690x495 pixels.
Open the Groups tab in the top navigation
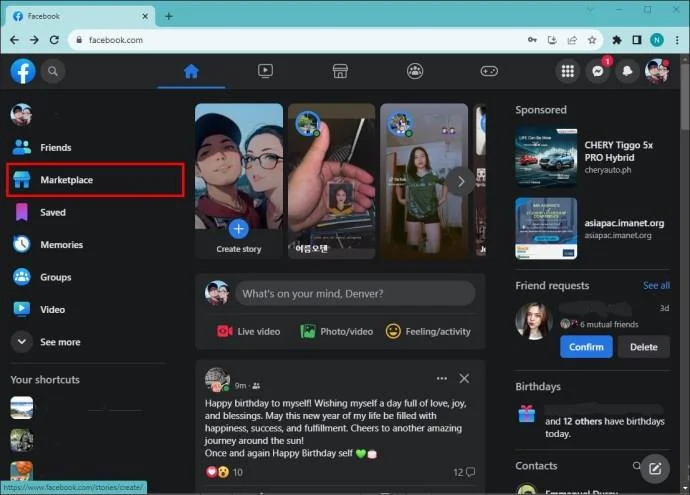pyautogui.click(x=415, y=71)
